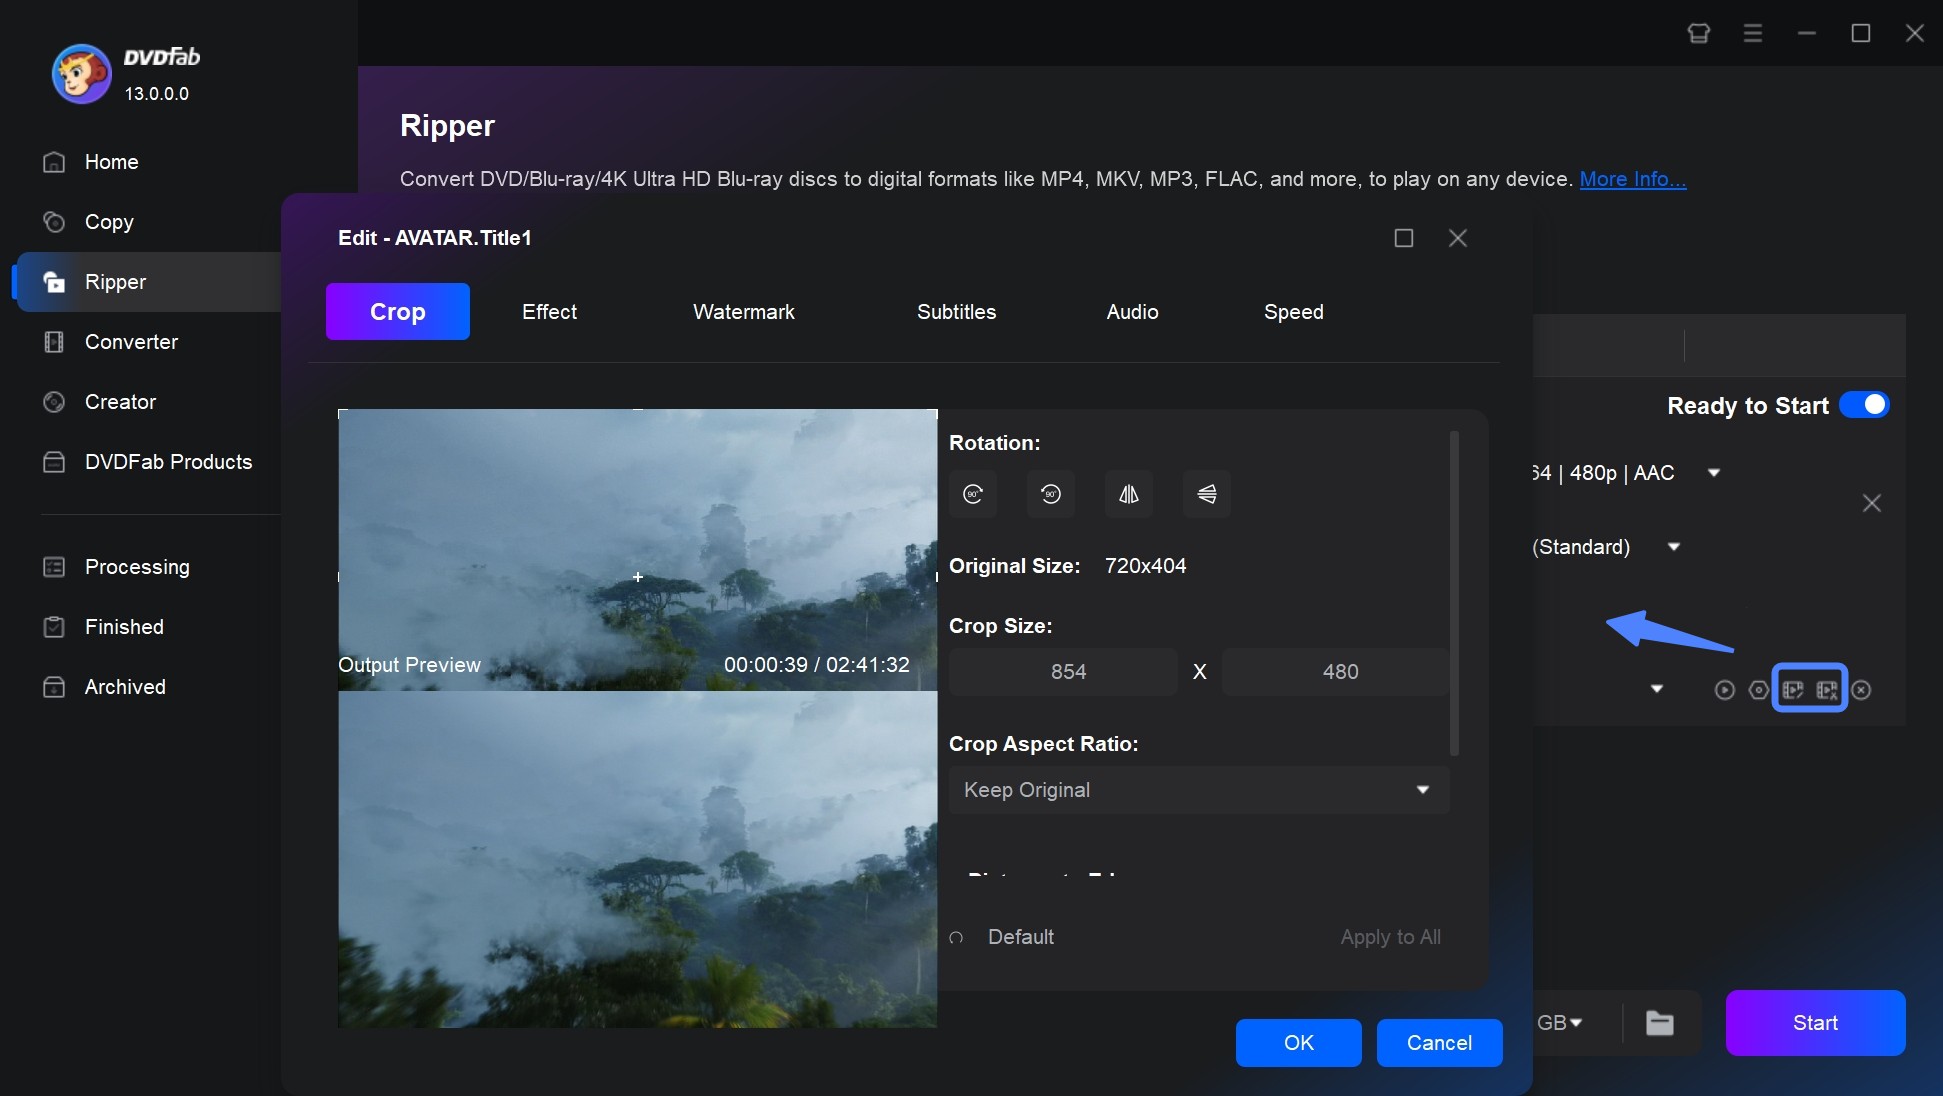
Task: Switch to the Effect tab
Action: [548, 310]
